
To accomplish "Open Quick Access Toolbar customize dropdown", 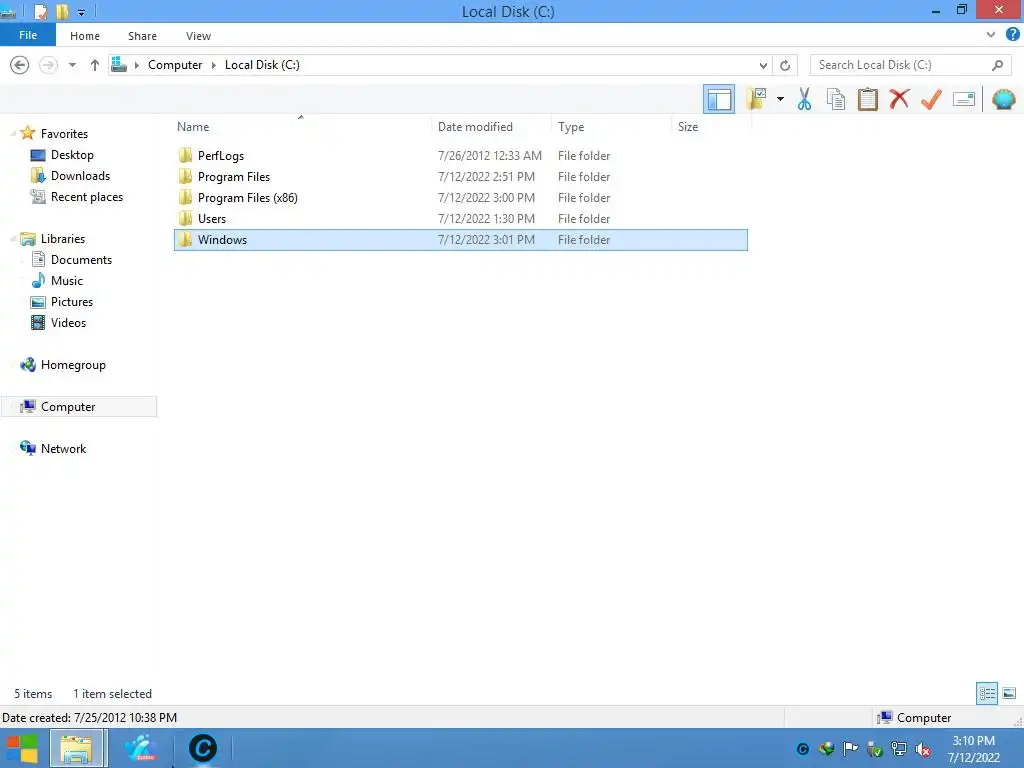I will pos(82,12).
